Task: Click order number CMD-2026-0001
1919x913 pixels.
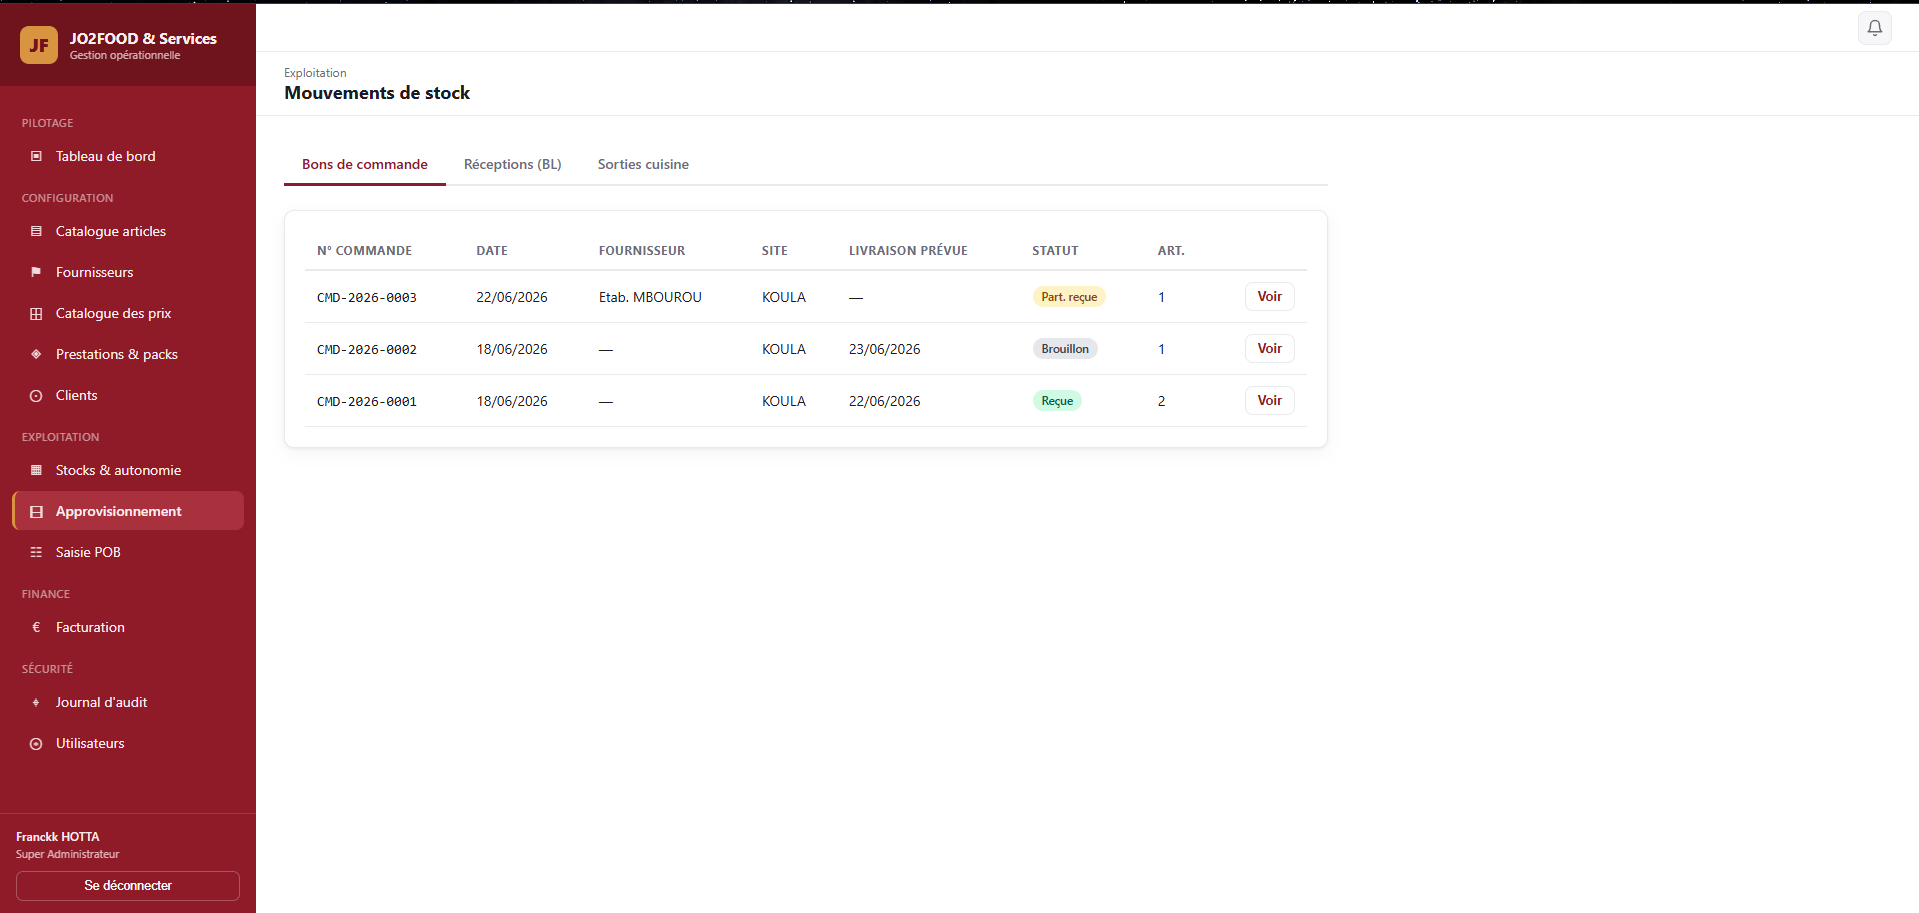Action: pyautogui.click(x=367, y=401)
